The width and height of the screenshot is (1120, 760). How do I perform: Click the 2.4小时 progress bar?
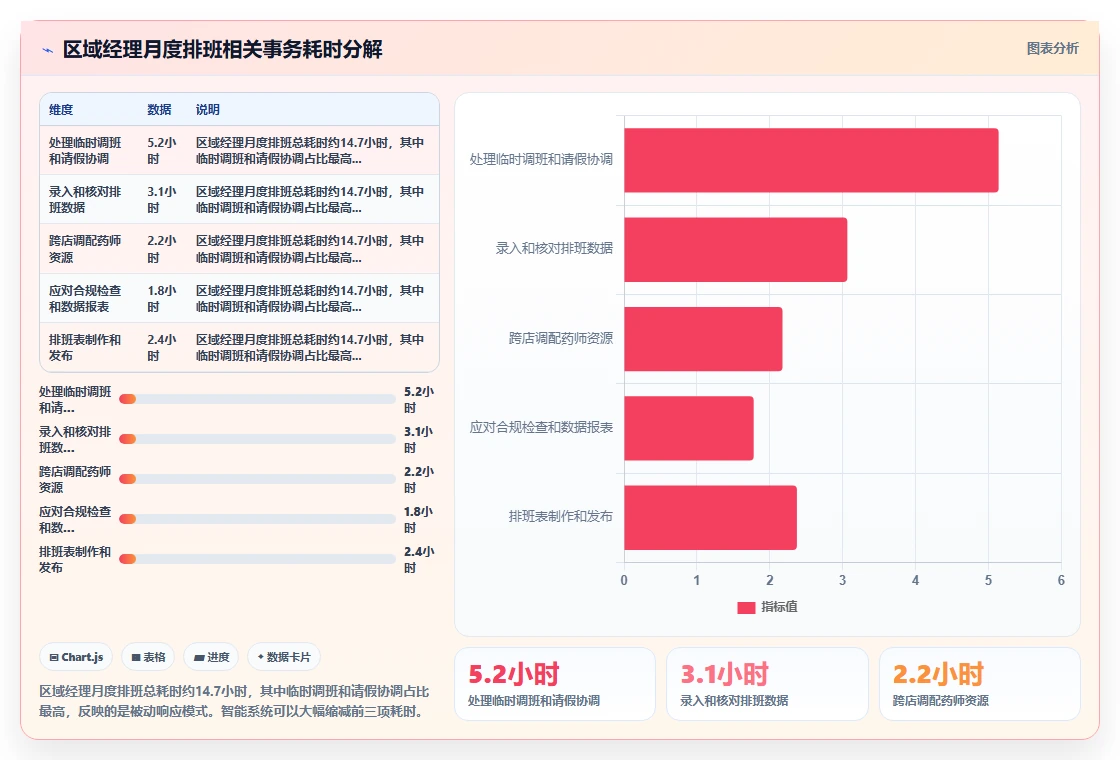click(x=257, y=559)
